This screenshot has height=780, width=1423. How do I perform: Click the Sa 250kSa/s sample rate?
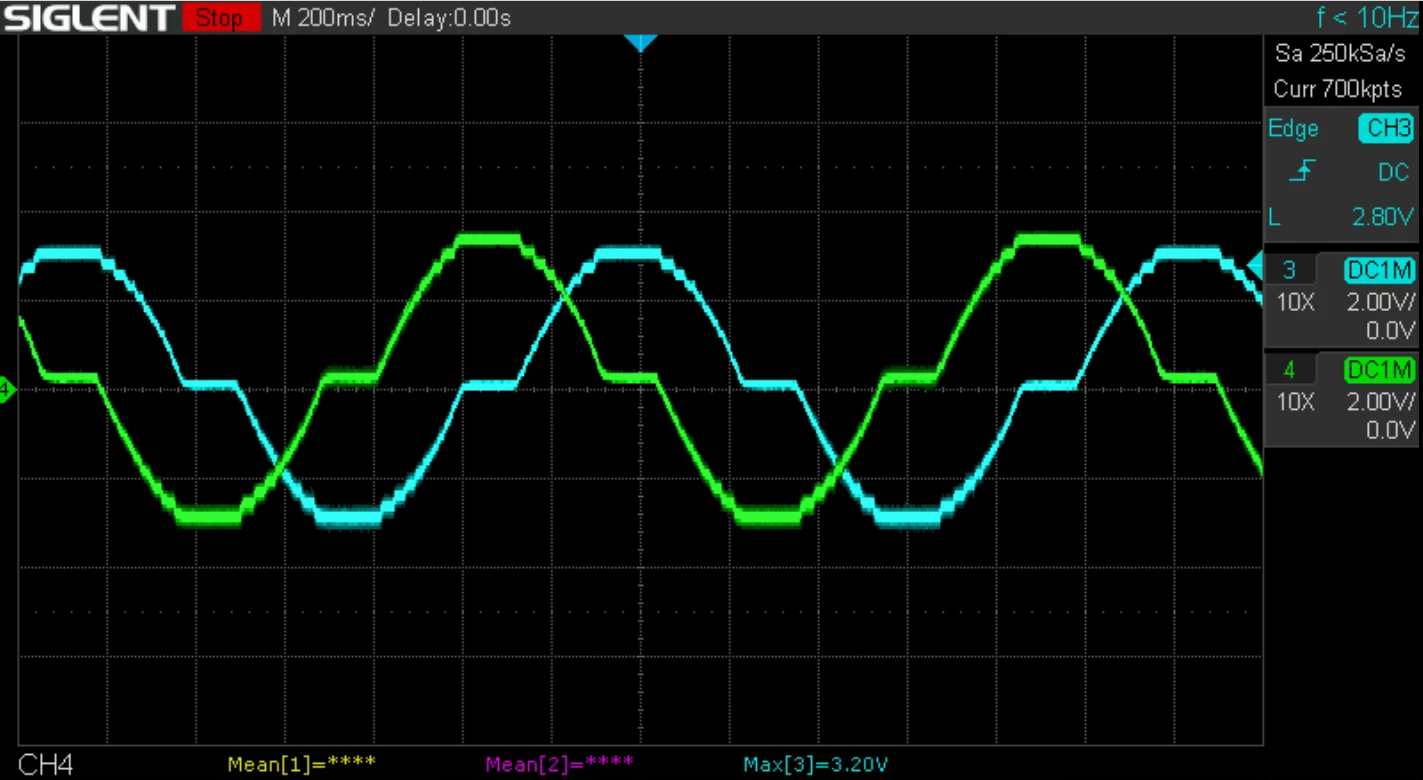point(1339,53)
